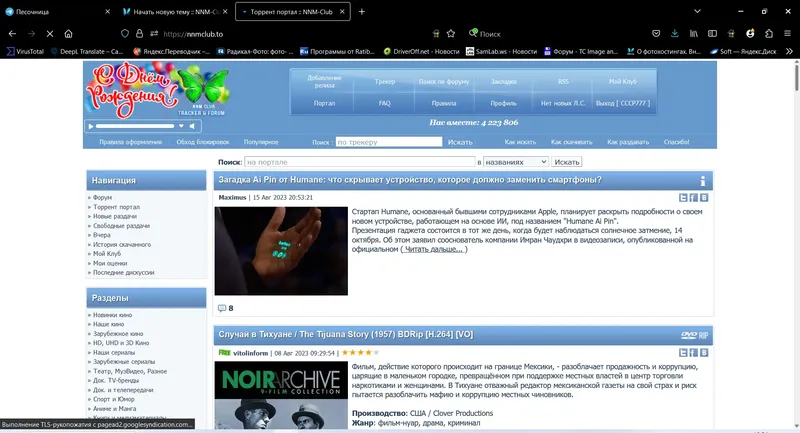The image size is (800, 433).
Task: Share Humane article via VK icon
Action: coord(704,197)
